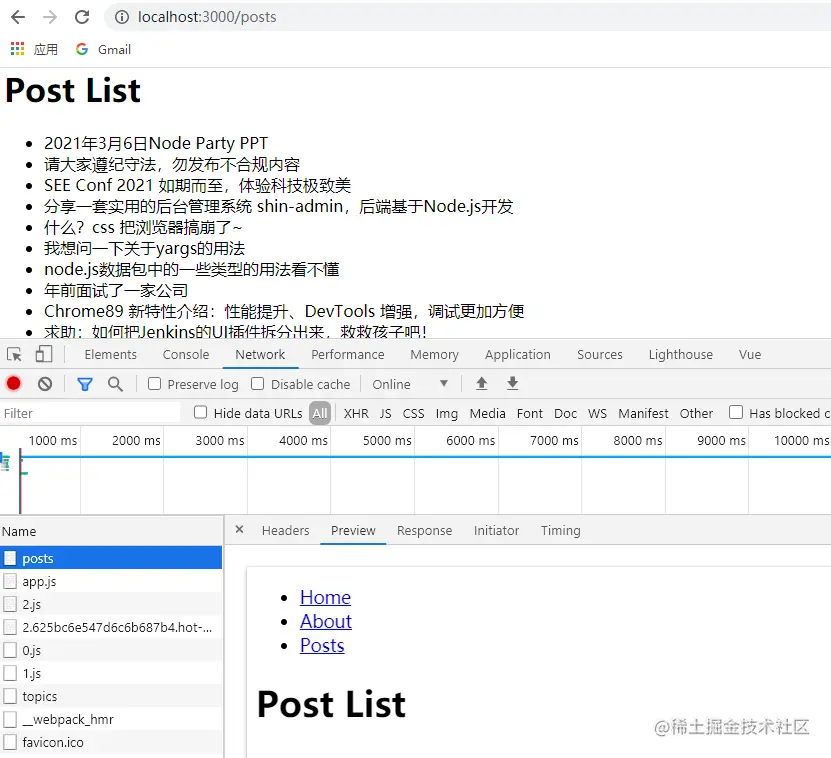Show the Initiator tab of request
The height and width of the screenshot is (758, 831).
(496, 531)
